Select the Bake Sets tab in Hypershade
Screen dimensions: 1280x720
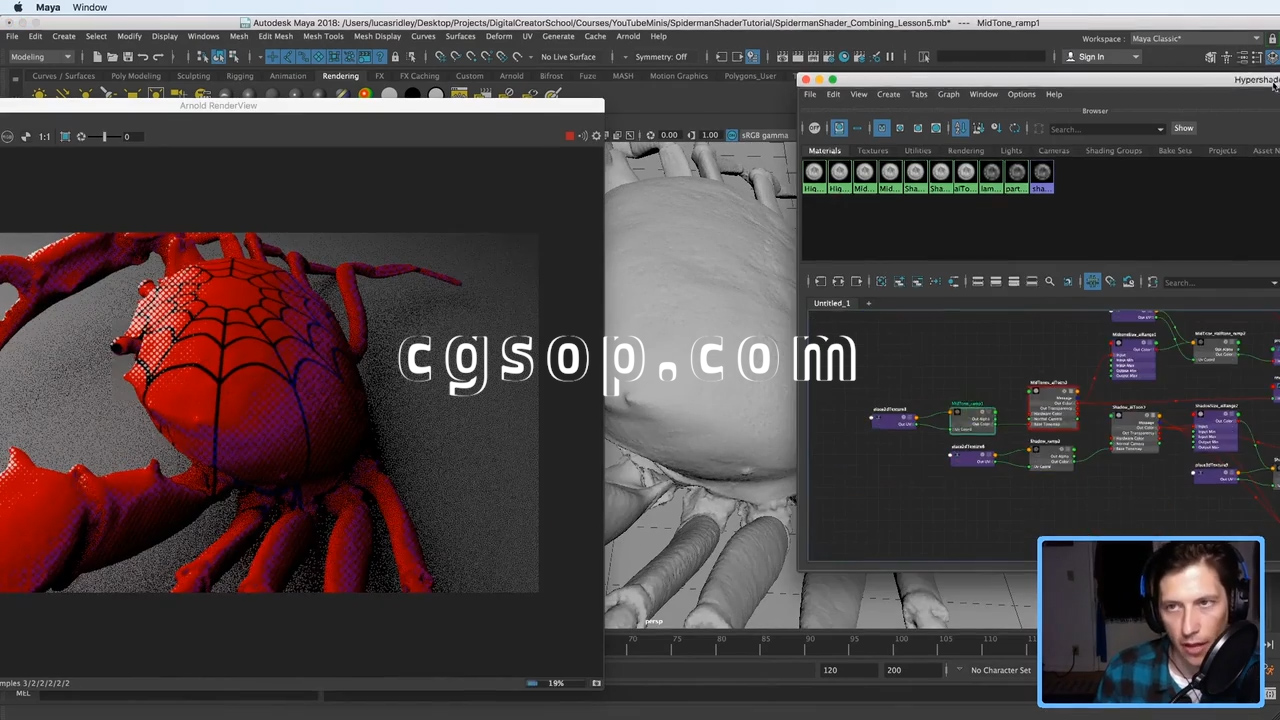point(1175,151)
